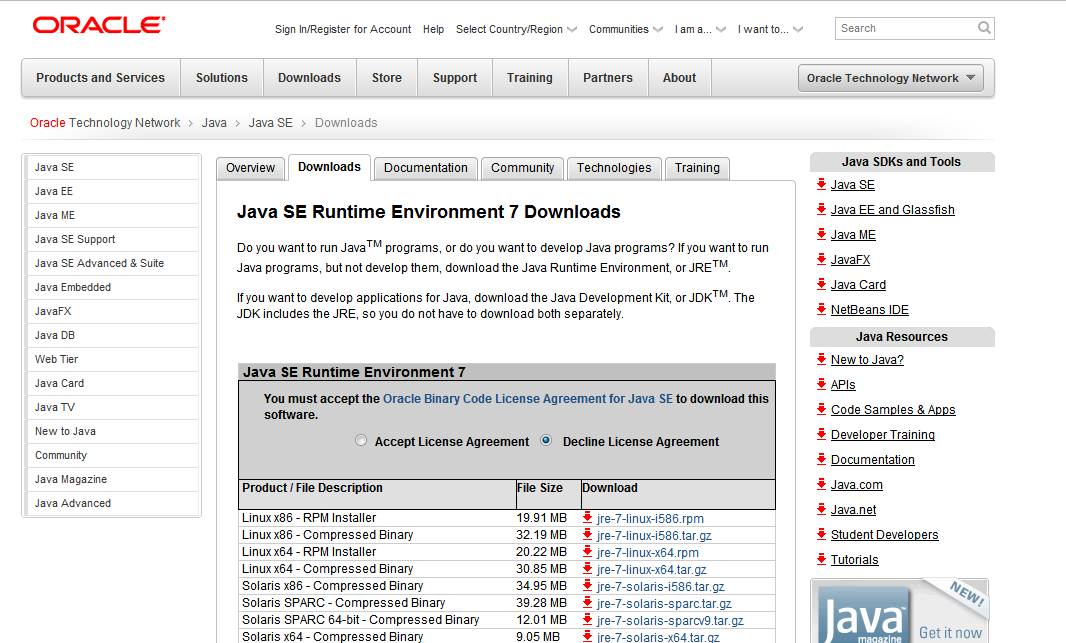Click the Oracle logo
Screen dimensions: 1066x643
pos(97,25)
